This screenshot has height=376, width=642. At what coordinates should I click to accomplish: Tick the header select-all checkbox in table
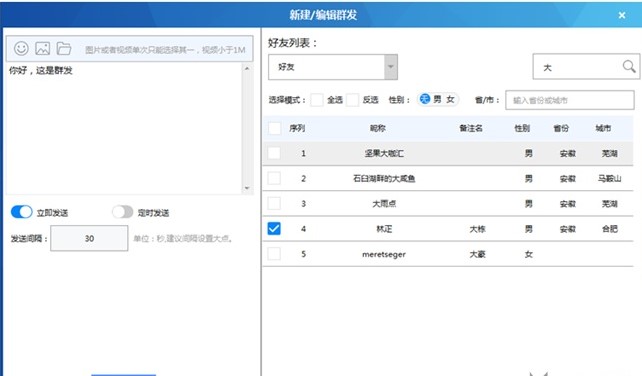point(274,128)
